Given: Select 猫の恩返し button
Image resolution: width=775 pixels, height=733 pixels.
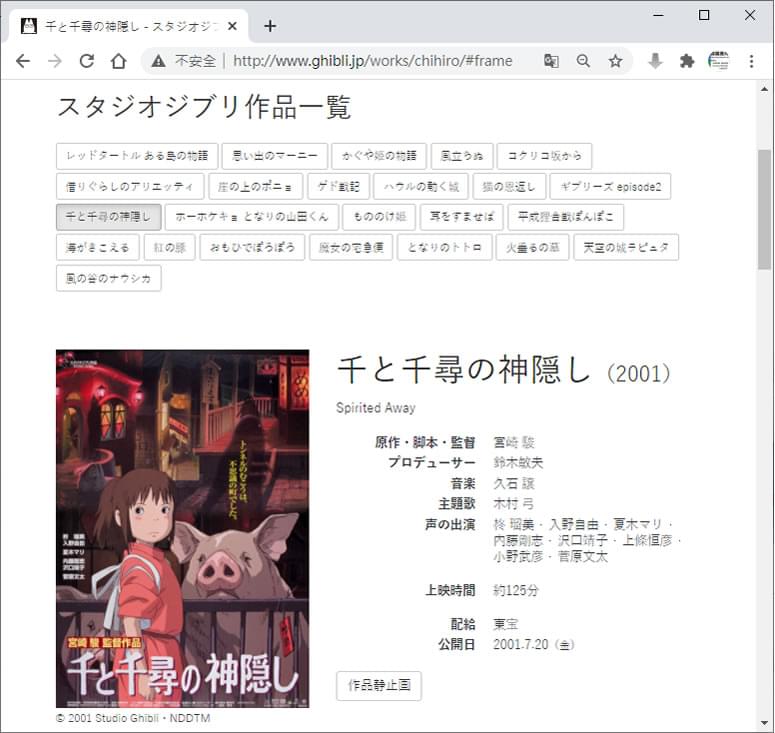Looking at the screenshot, I should (509, 186).
